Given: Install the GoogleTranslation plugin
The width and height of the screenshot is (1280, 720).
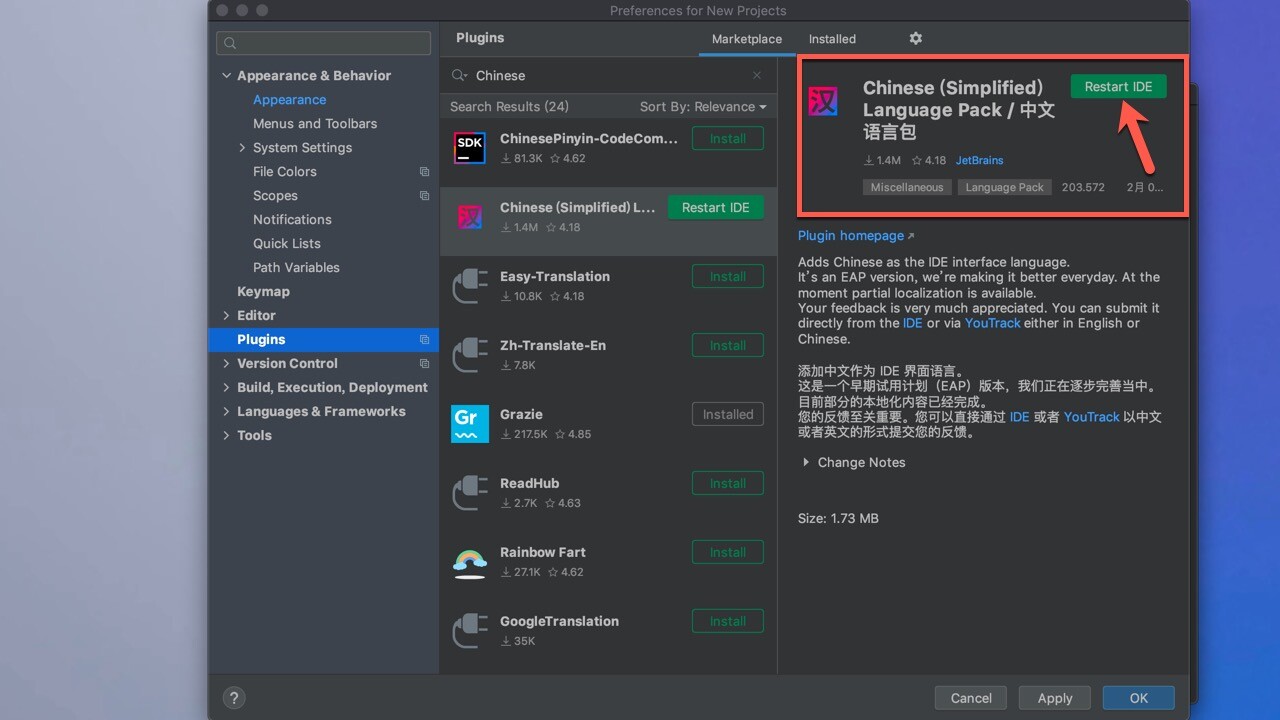Looking at the screenshot, I should coord(728,621).
